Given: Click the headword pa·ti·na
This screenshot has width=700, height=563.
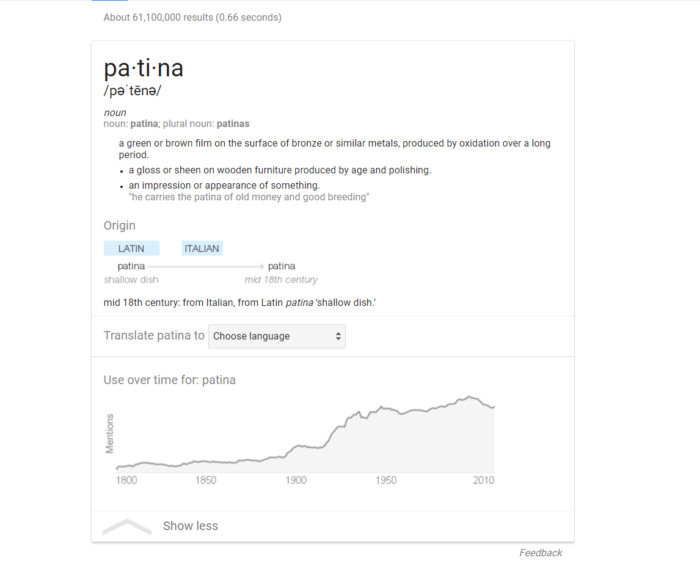Looking at the screenshot, I should tap(143, 69).
